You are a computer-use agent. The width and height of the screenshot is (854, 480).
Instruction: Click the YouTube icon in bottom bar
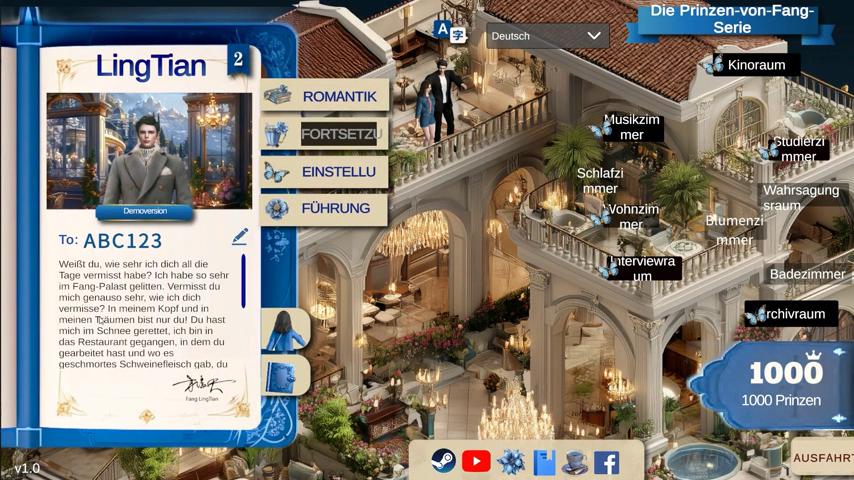[x=476, y=461]
